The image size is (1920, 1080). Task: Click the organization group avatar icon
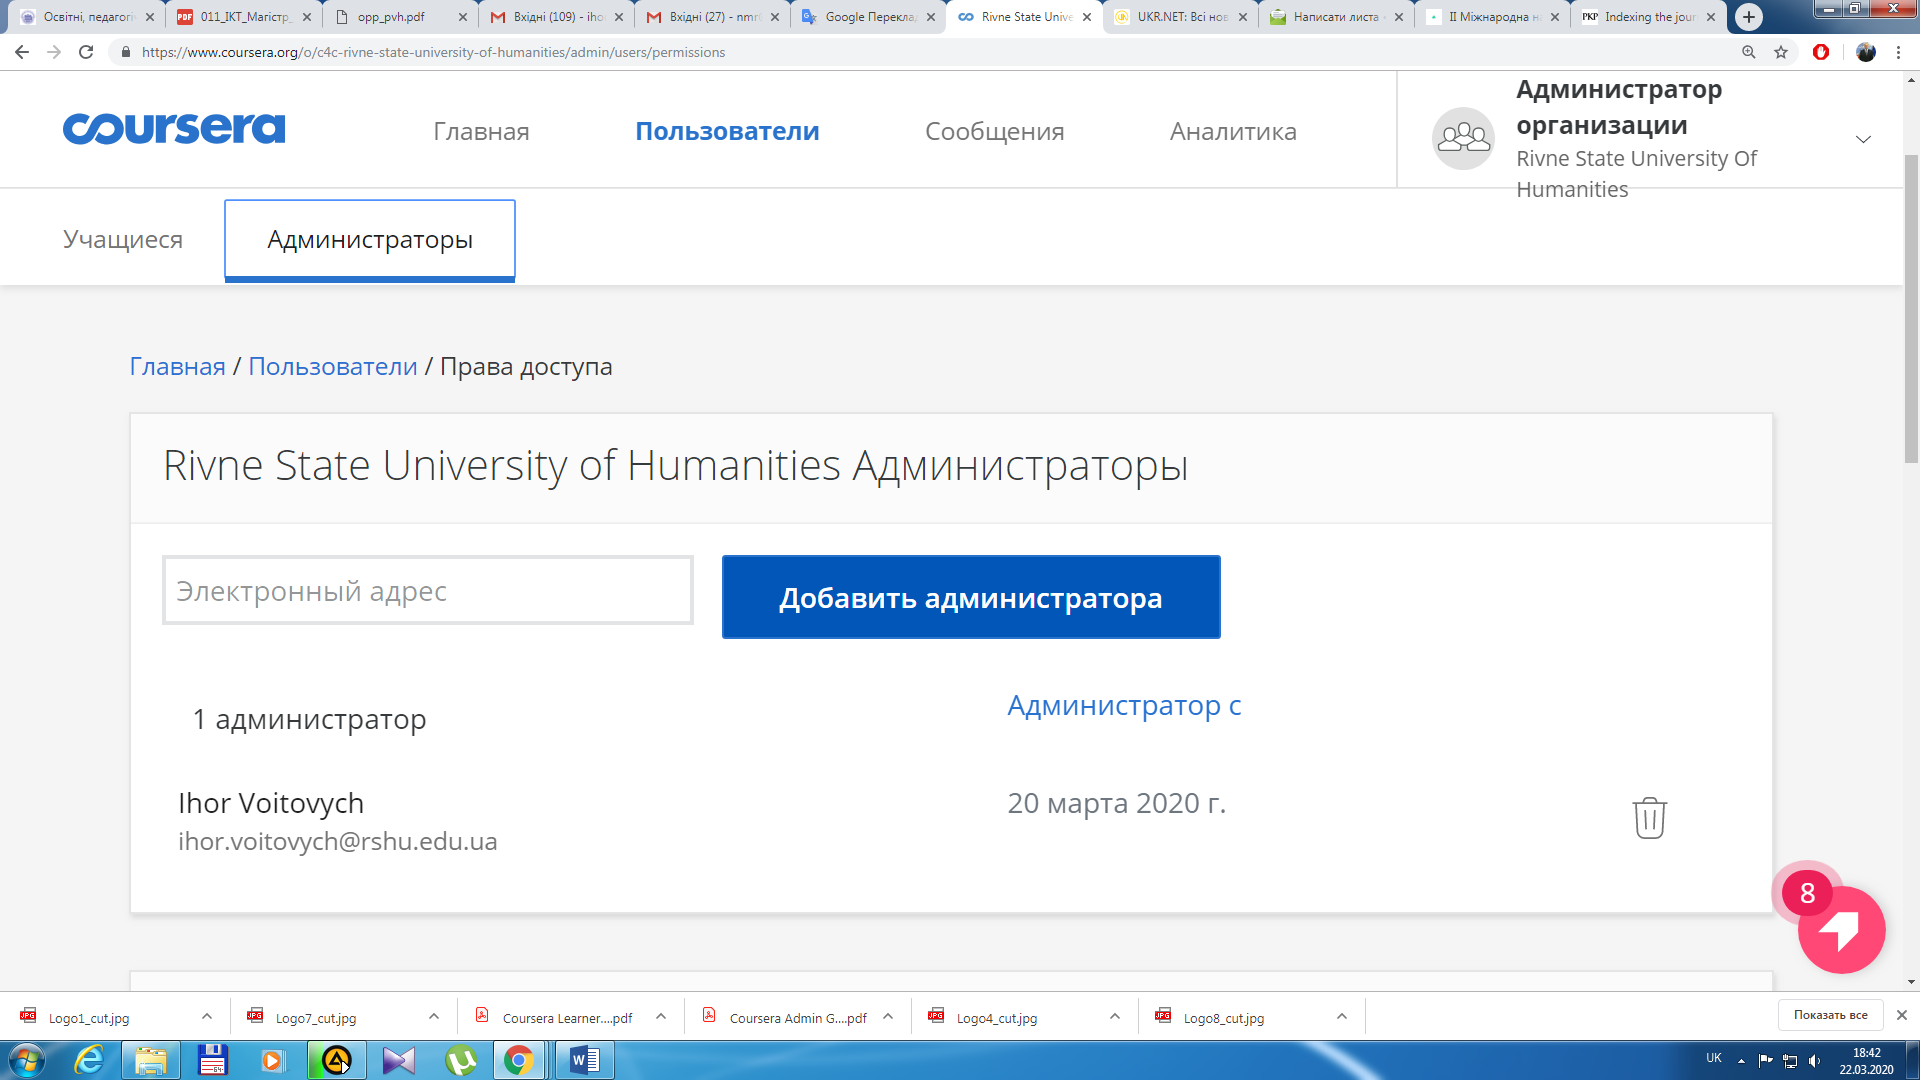(1463, 138)
